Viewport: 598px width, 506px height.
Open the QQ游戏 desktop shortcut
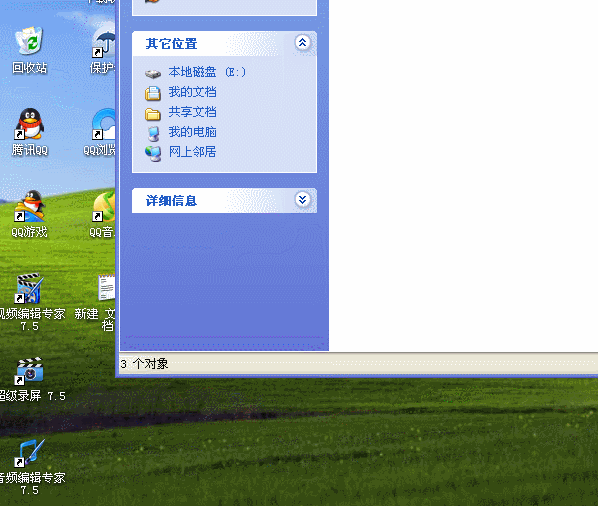pos(30,214)
